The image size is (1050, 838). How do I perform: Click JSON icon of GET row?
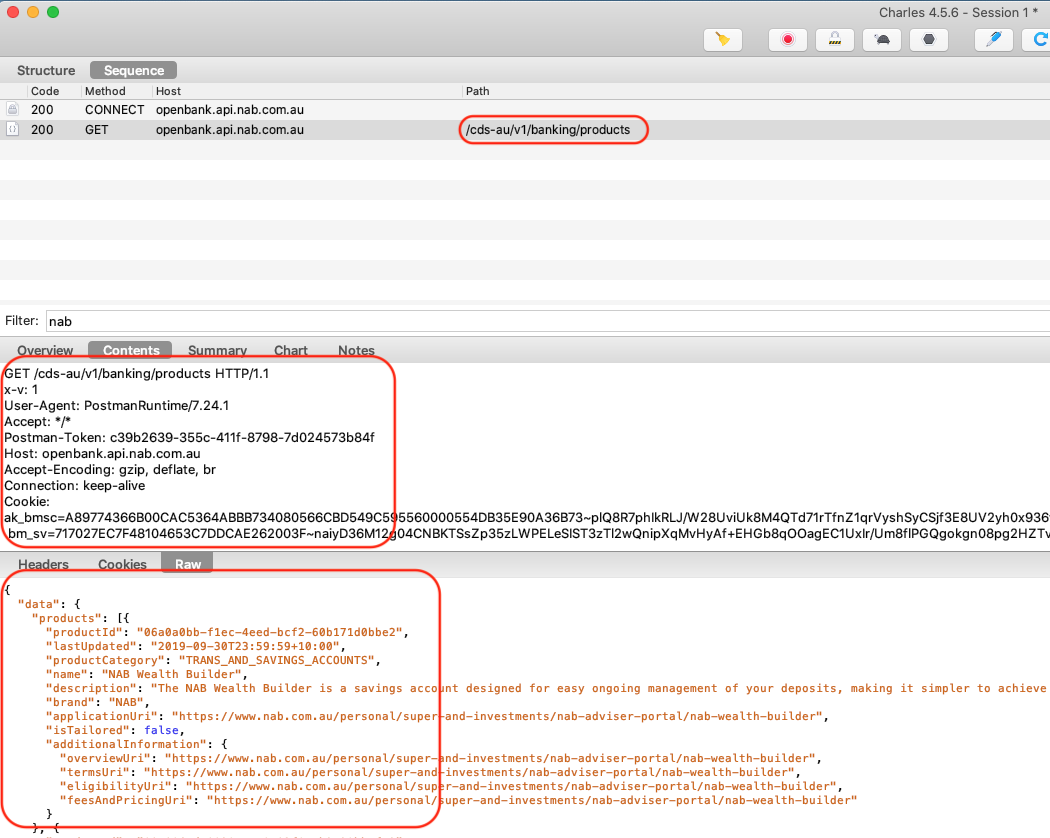(x=12, y=129)
